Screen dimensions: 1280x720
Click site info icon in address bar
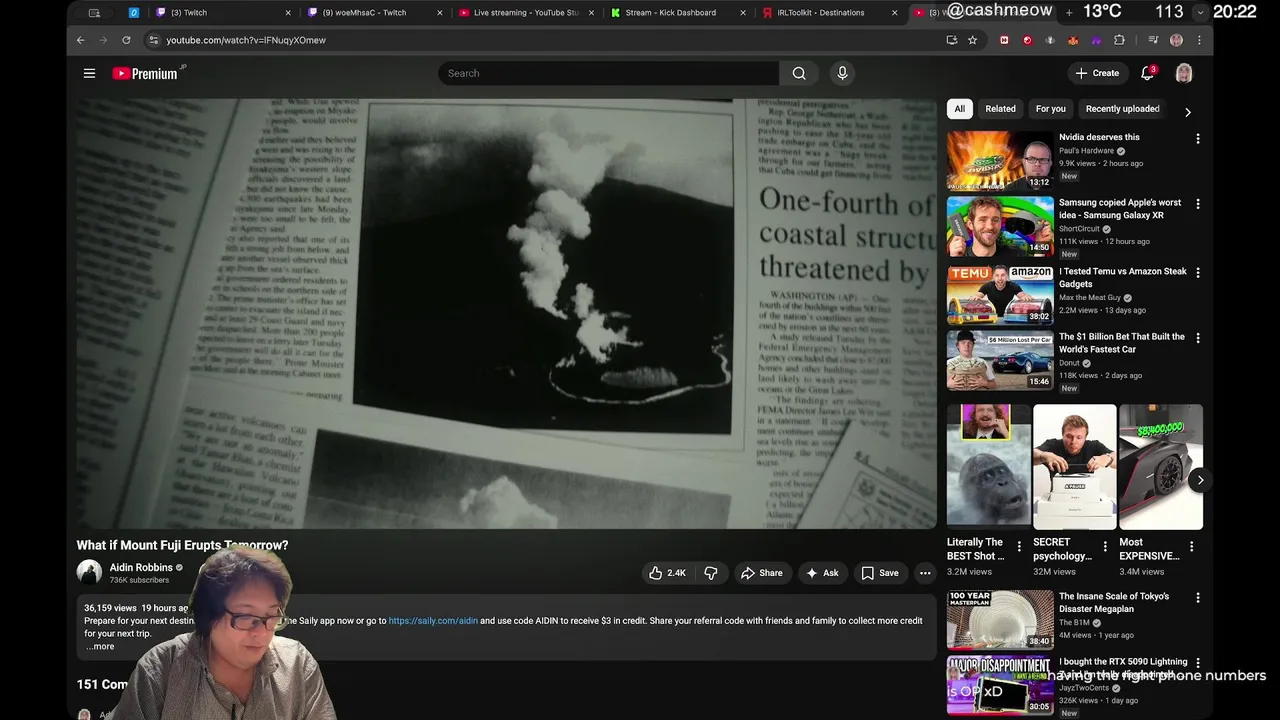coord(153,40)
